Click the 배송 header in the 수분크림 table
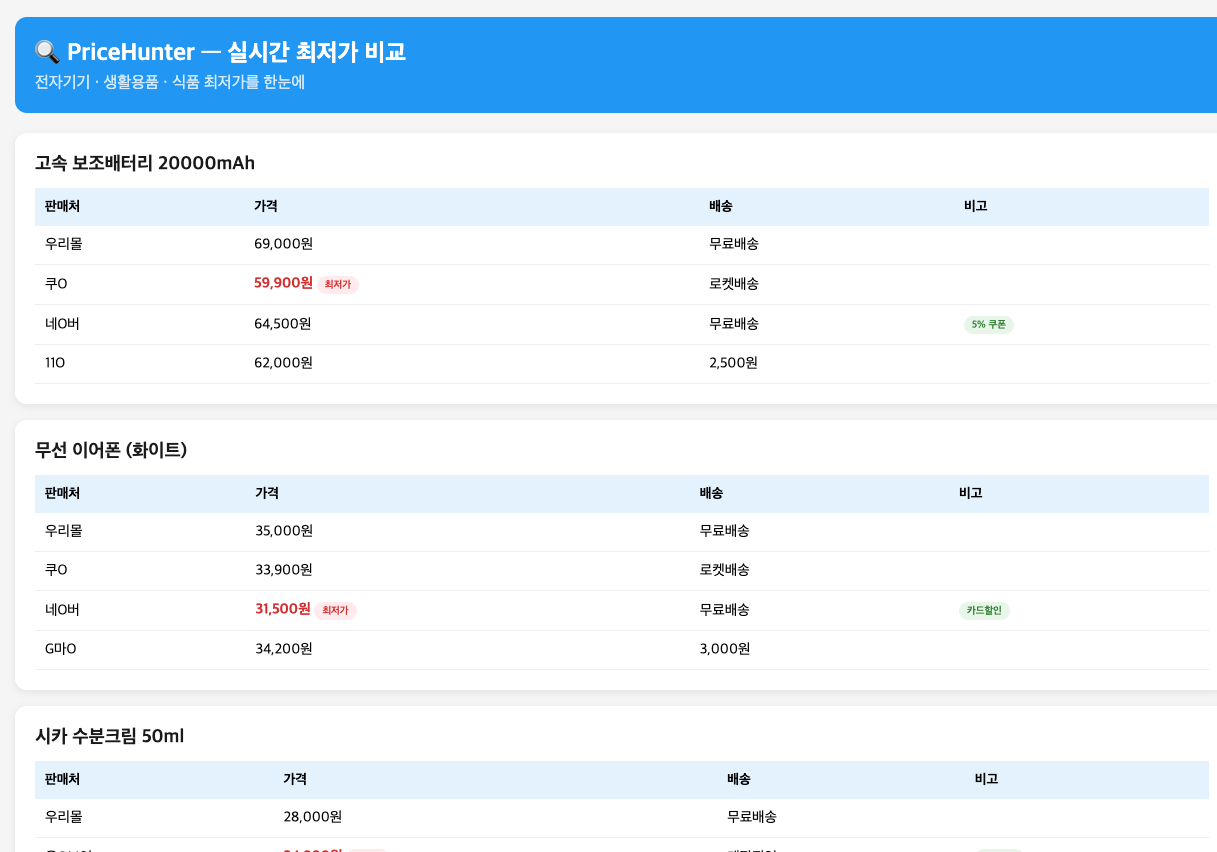 click(739, 779)
